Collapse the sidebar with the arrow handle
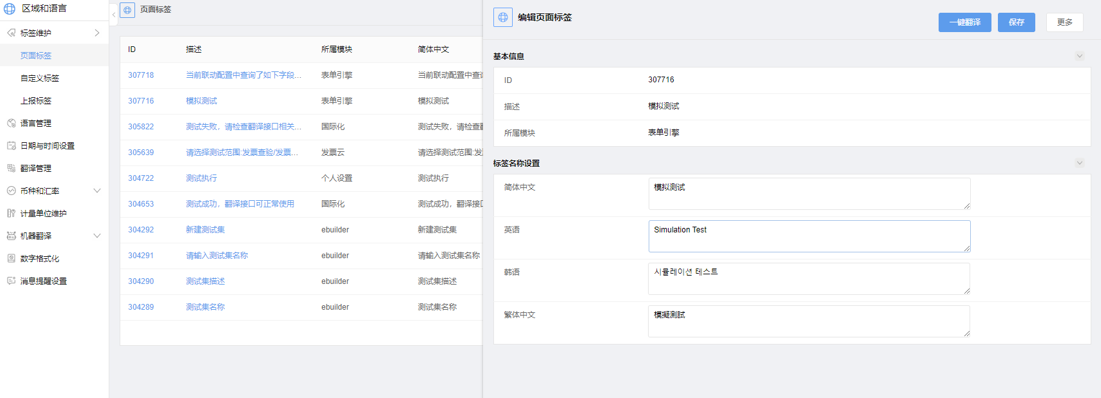 click(x=114, y=14)
